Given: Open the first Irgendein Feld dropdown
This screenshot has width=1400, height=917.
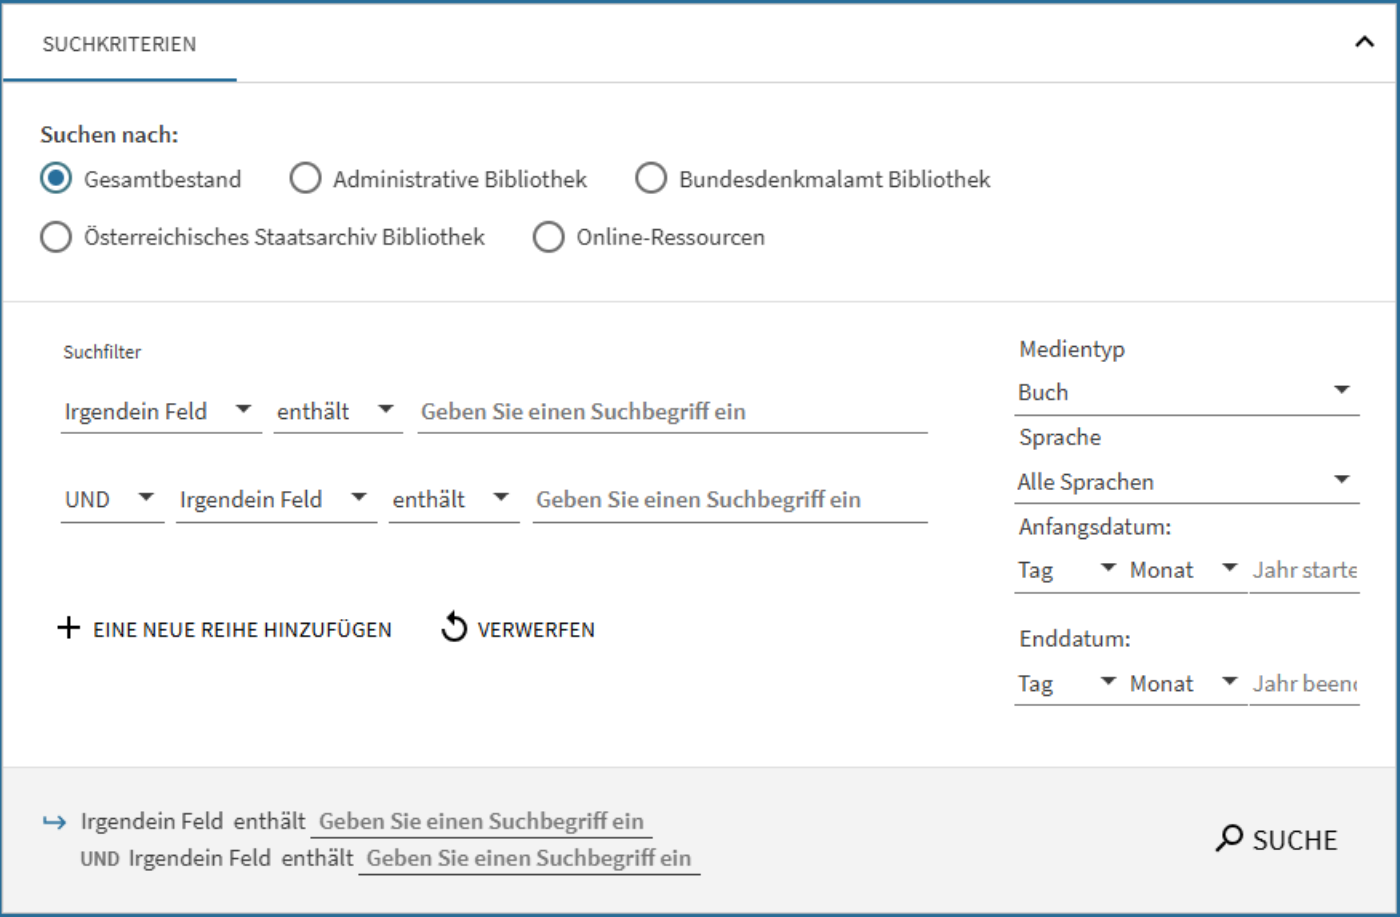Looking at the screenshot, I should pyautogui.click(x=245, y=409).
